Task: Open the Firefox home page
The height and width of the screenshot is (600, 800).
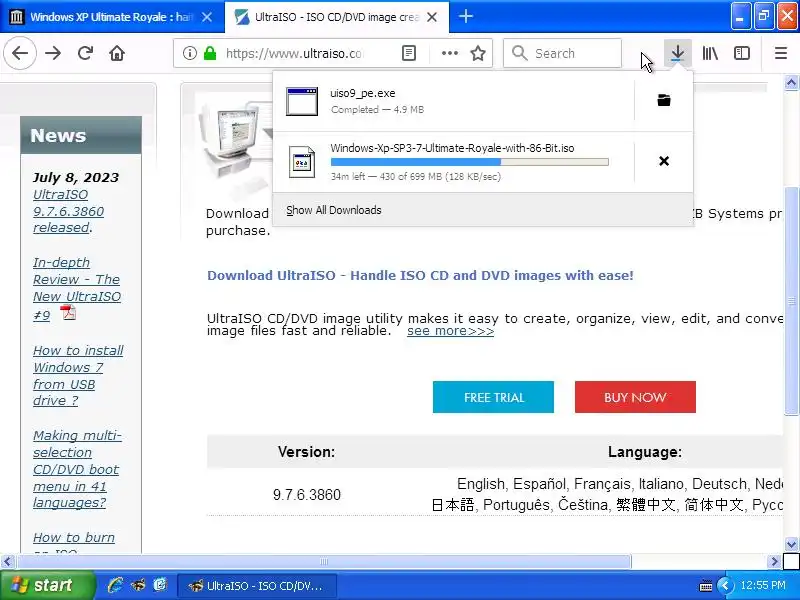Action: click(x=117, y=53)
